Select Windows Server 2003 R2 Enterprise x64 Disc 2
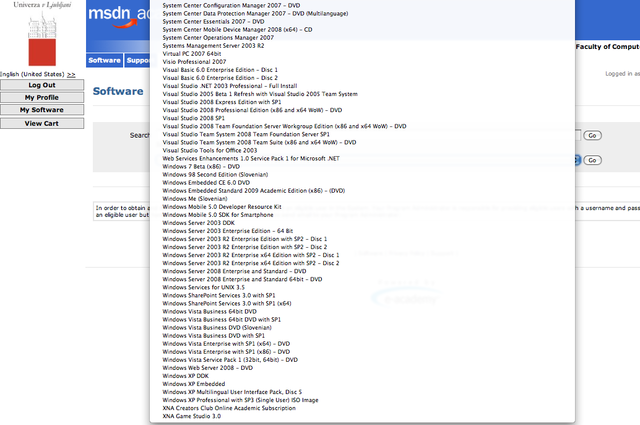This screenshot has width=640, height=425. click(x=251, y=263)
